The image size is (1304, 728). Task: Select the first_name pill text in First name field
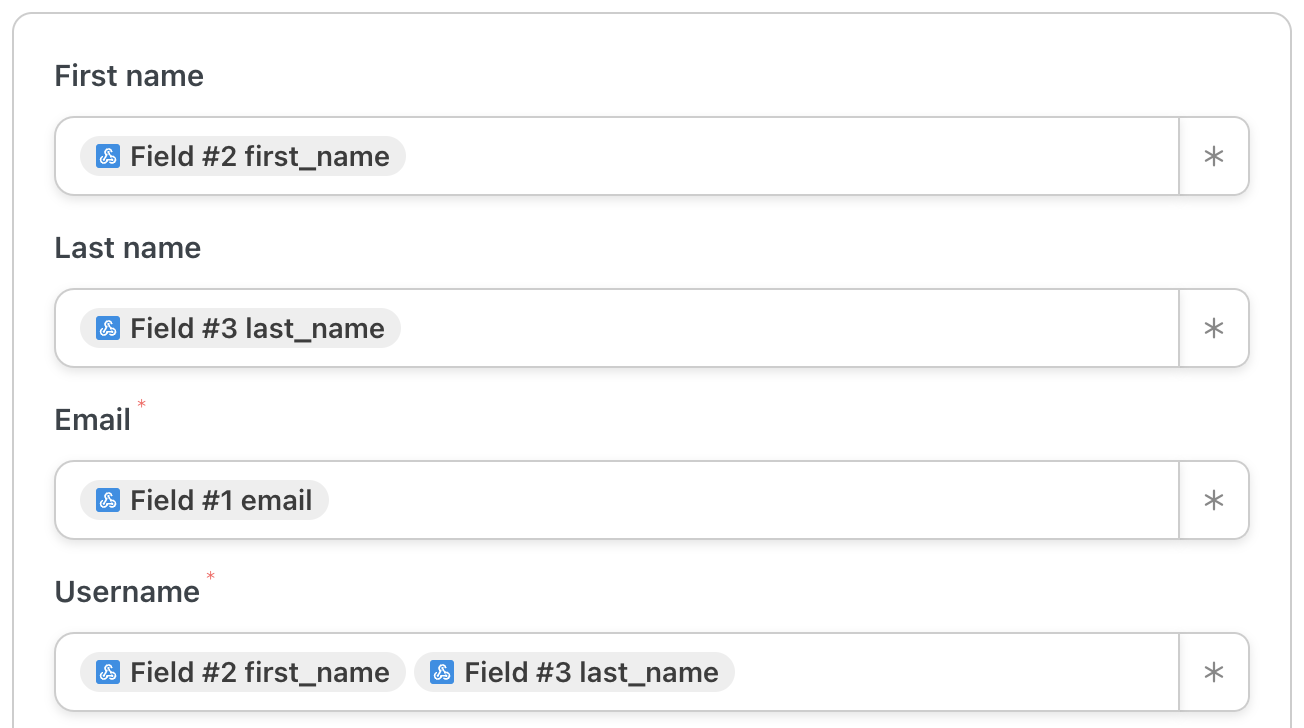point(260,157)
